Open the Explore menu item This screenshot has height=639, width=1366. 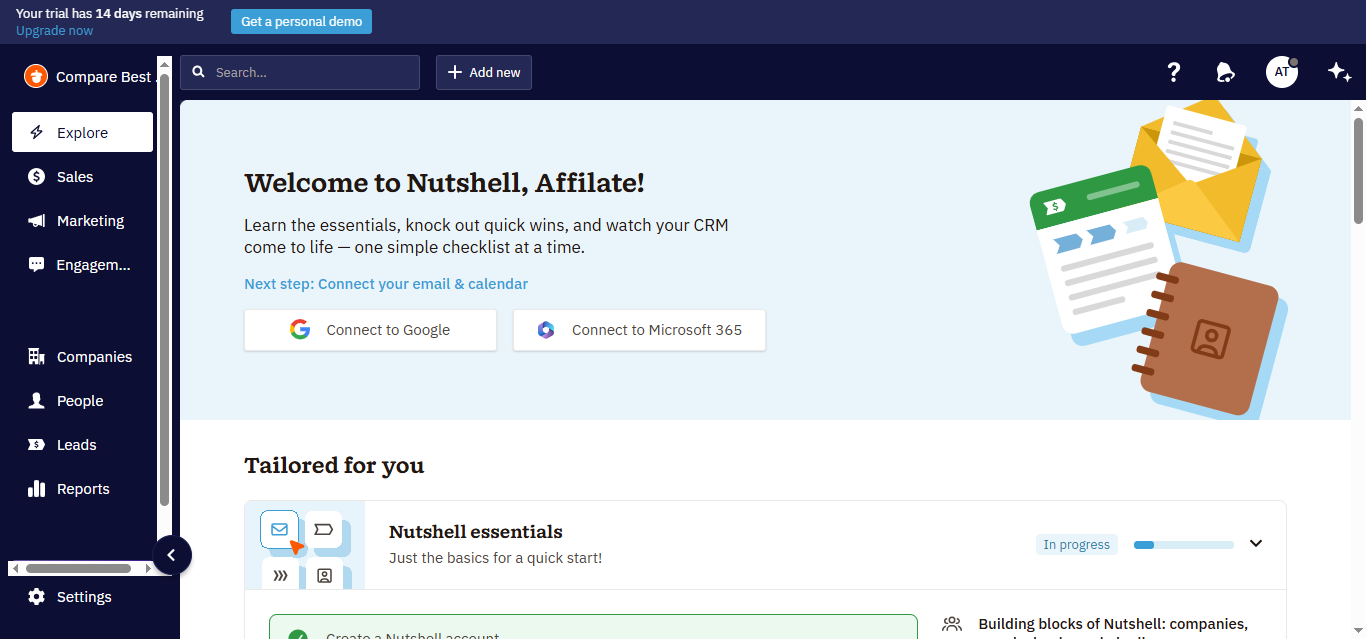[82, 132]
